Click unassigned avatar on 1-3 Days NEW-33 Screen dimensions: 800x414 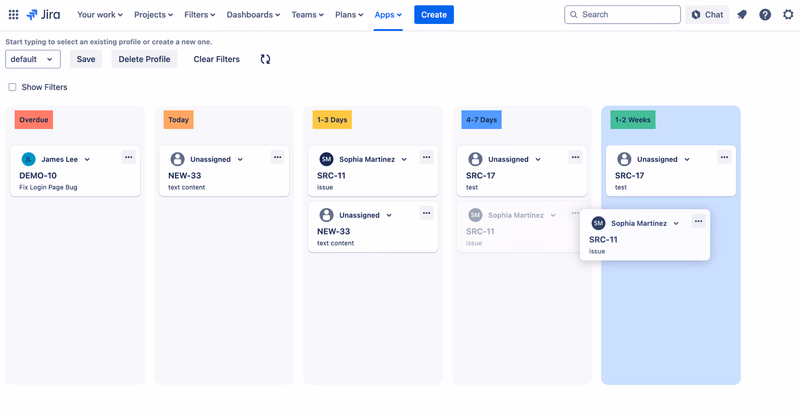(327, 215)
